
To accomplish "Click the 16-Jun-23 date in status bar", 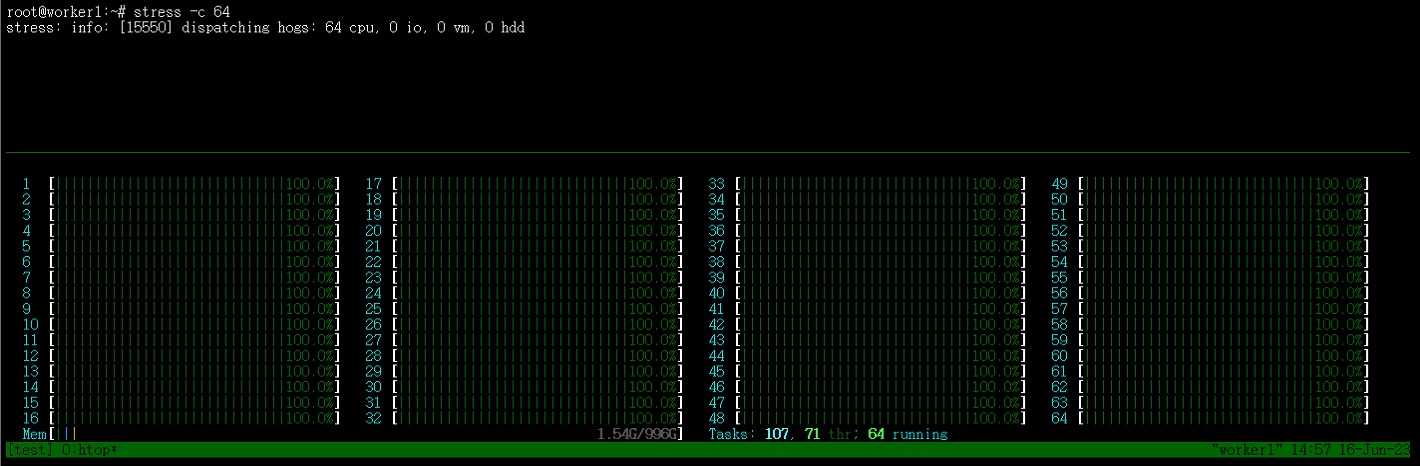I will point(1374,450).
